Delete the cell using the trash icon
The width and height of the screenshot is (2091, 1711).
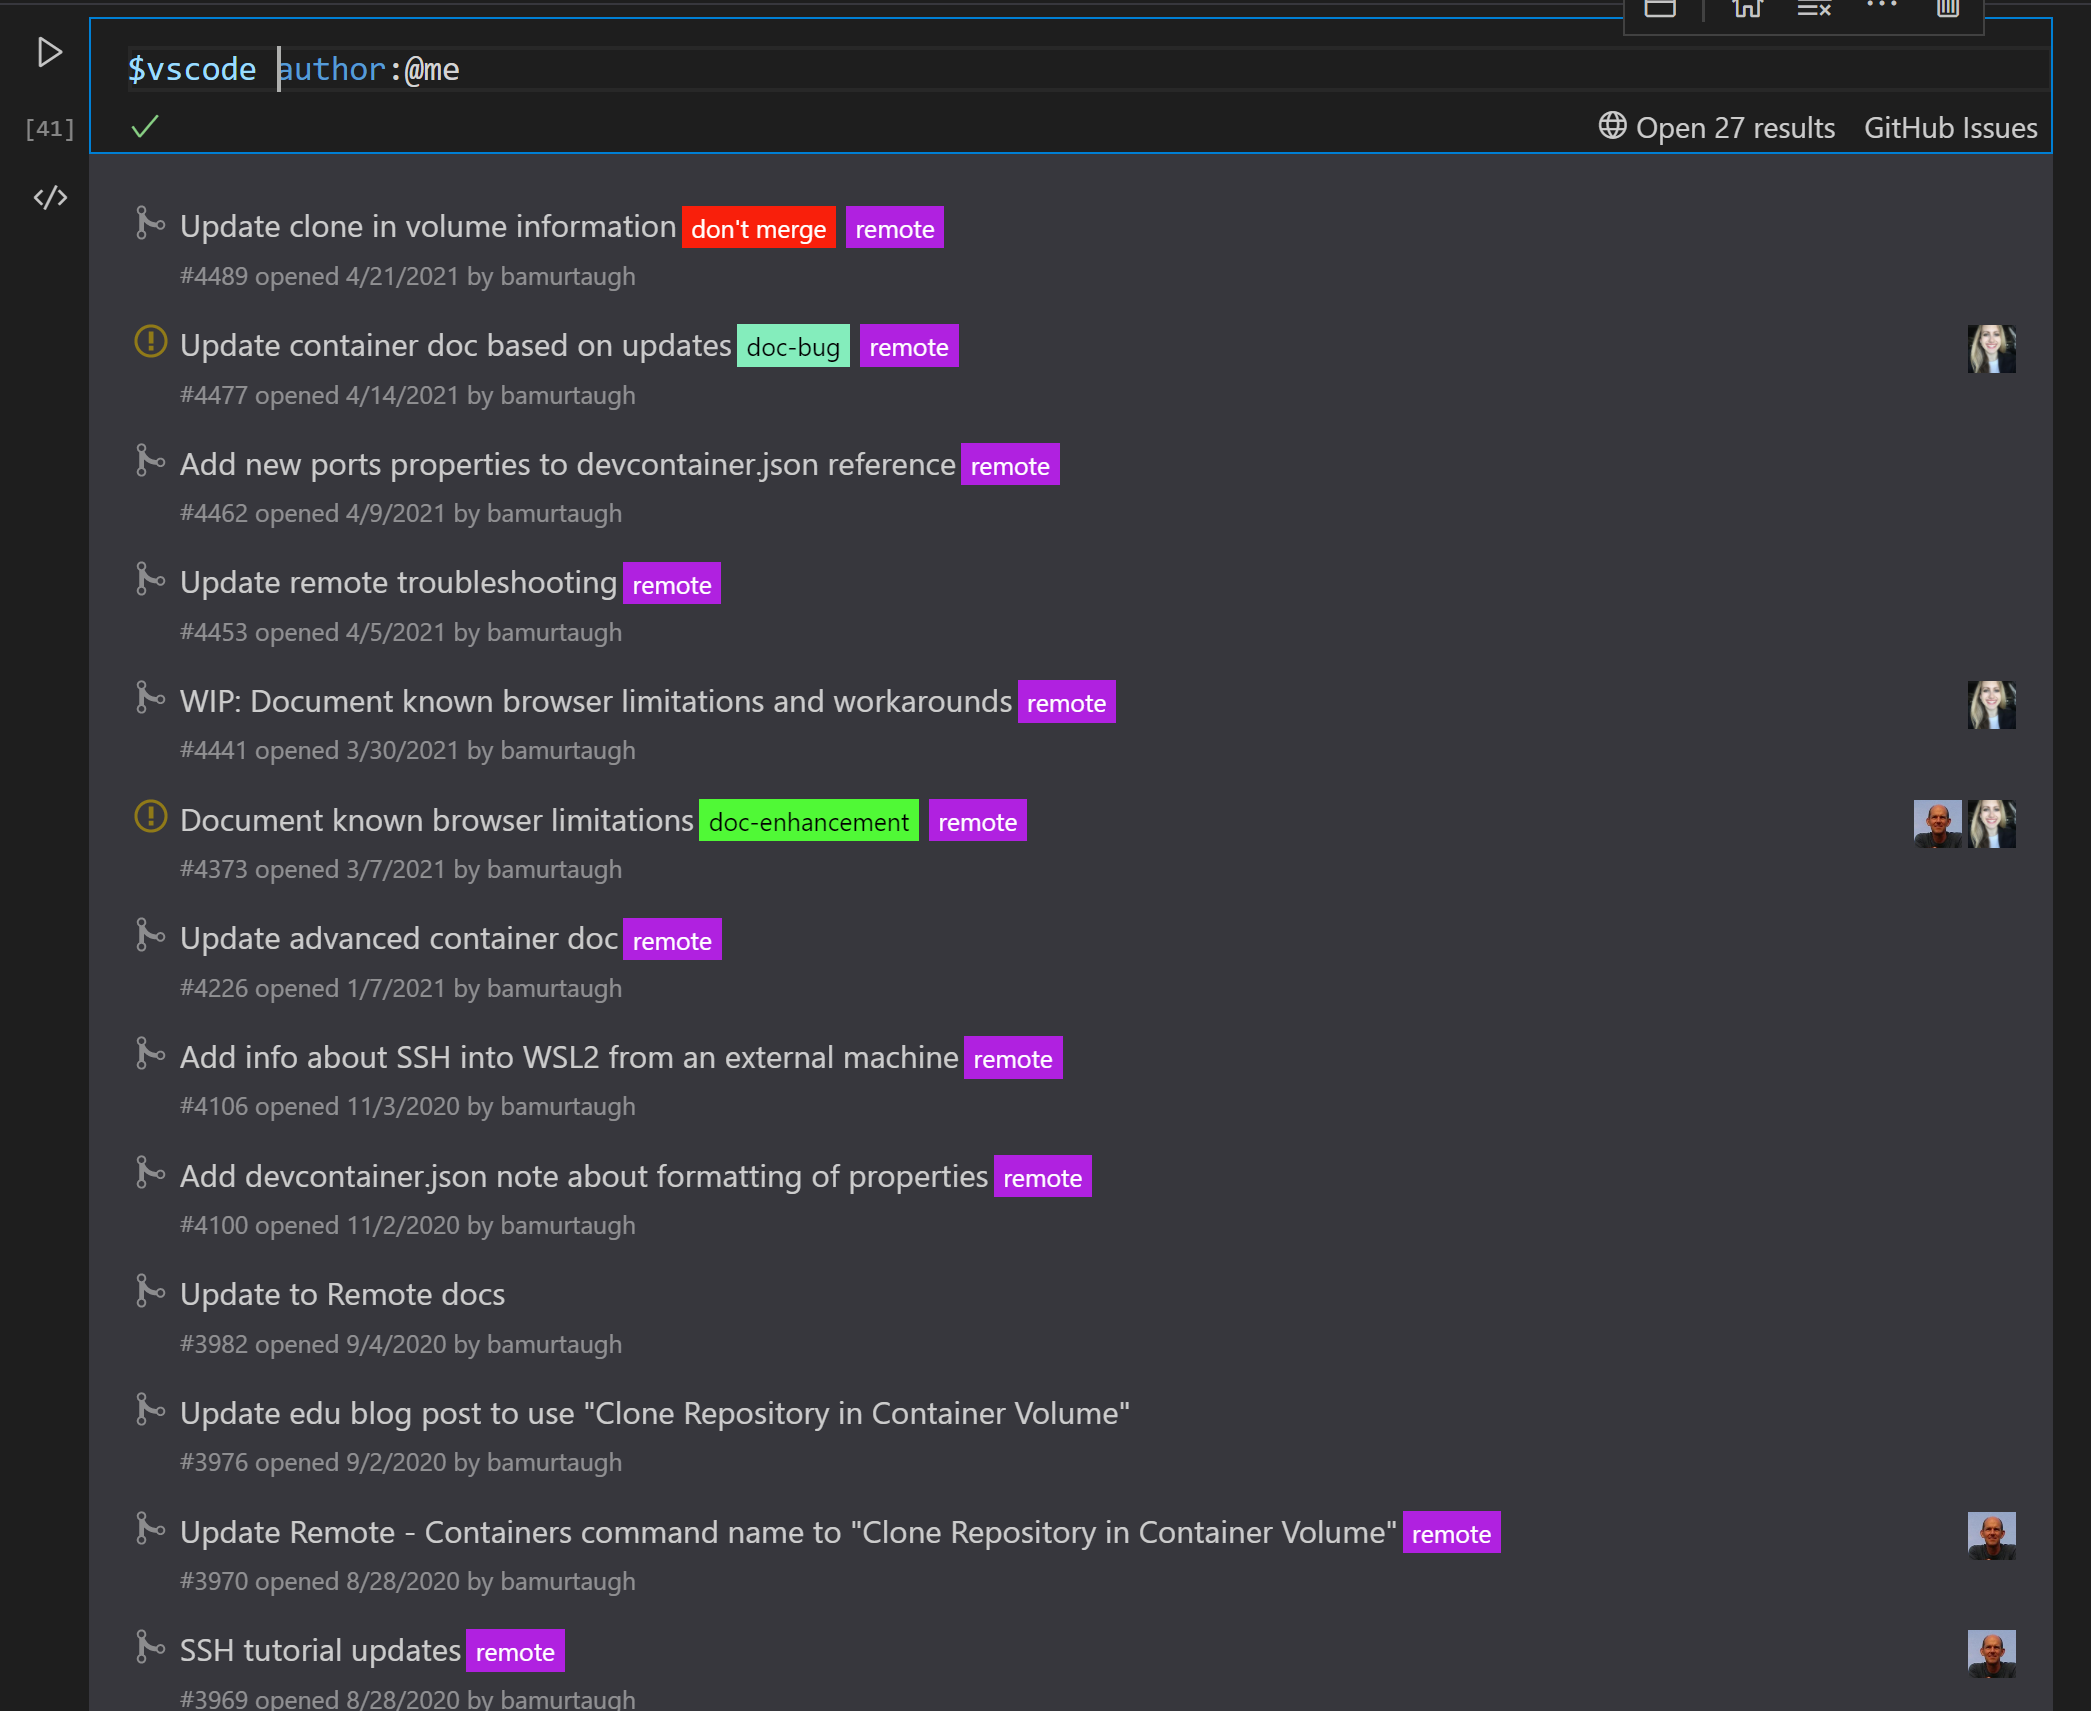(1947, 10)
